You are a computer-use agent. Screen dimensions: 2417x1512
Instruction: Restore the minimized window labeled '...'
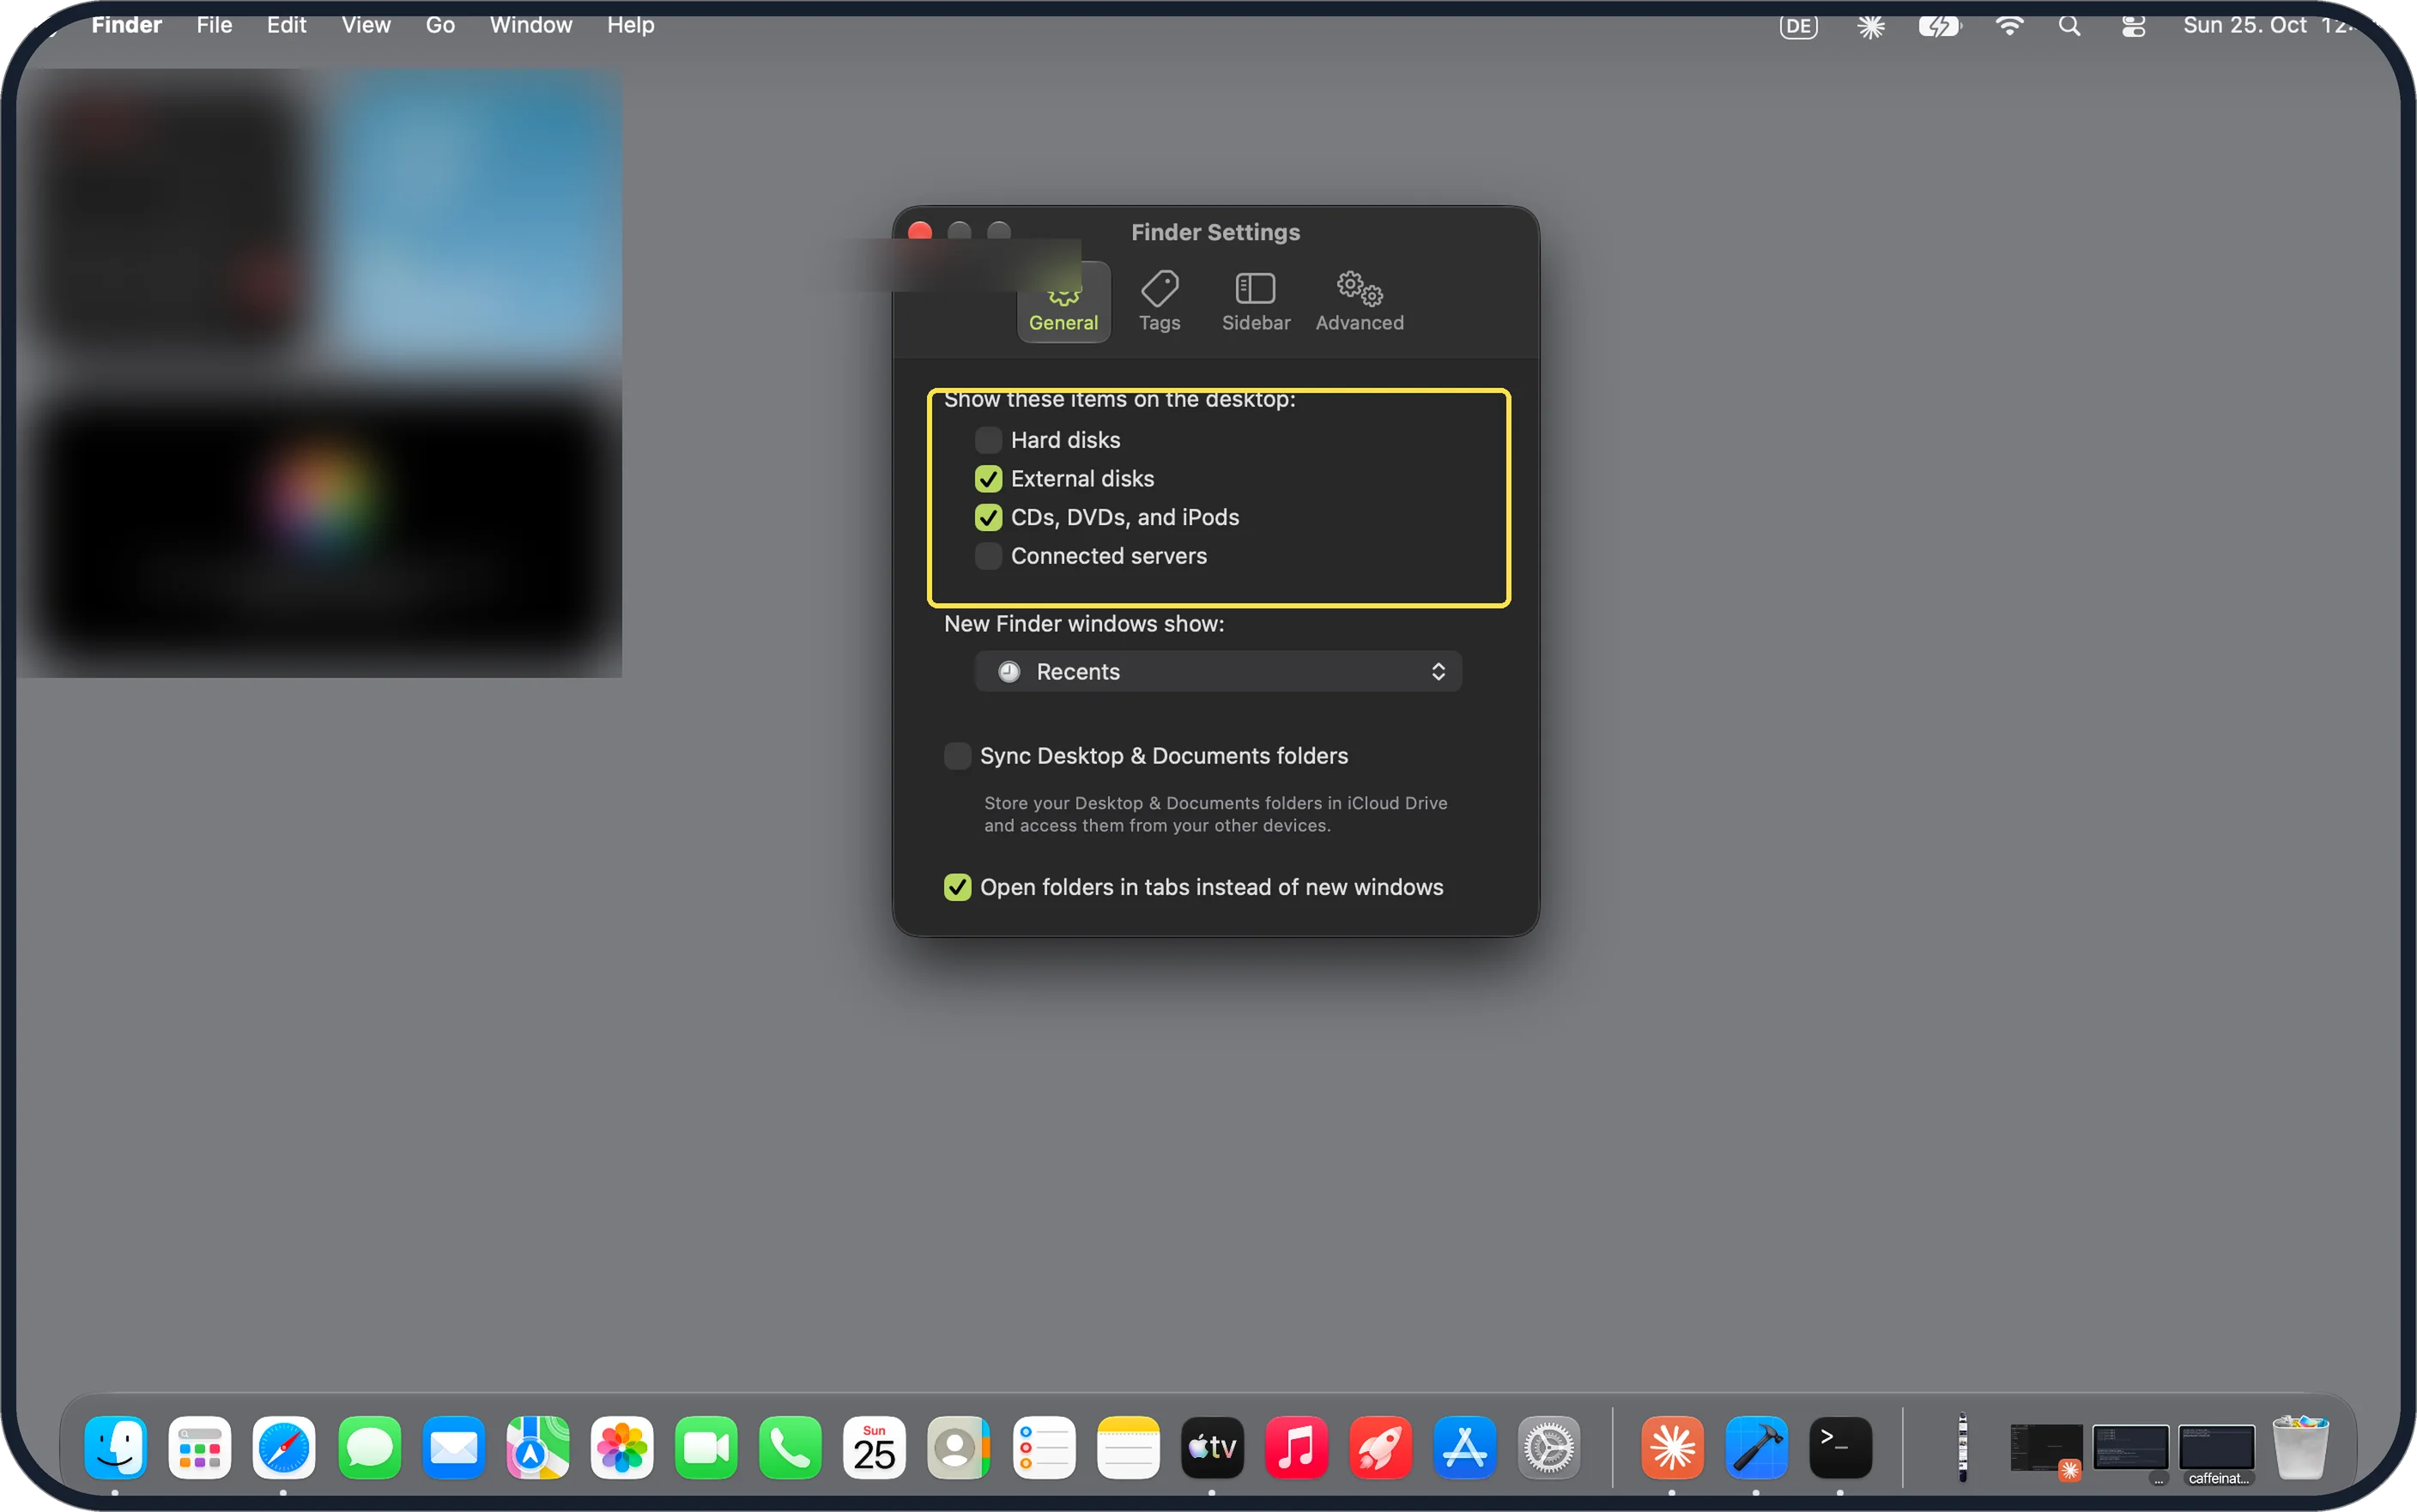click(x=2130, y=1452)
